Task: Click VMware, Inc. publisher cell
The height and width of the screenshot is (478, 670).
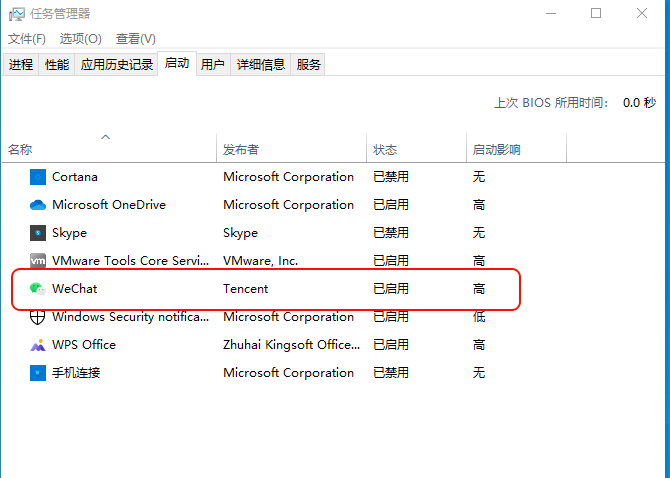Action: pos(260,261)
